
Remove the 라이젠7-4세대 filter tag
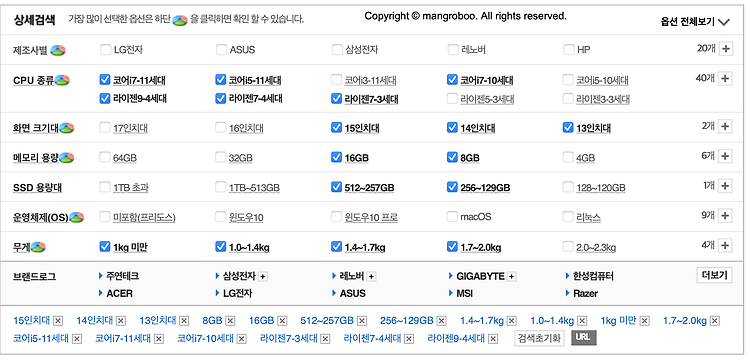click(x=409, y=339)
